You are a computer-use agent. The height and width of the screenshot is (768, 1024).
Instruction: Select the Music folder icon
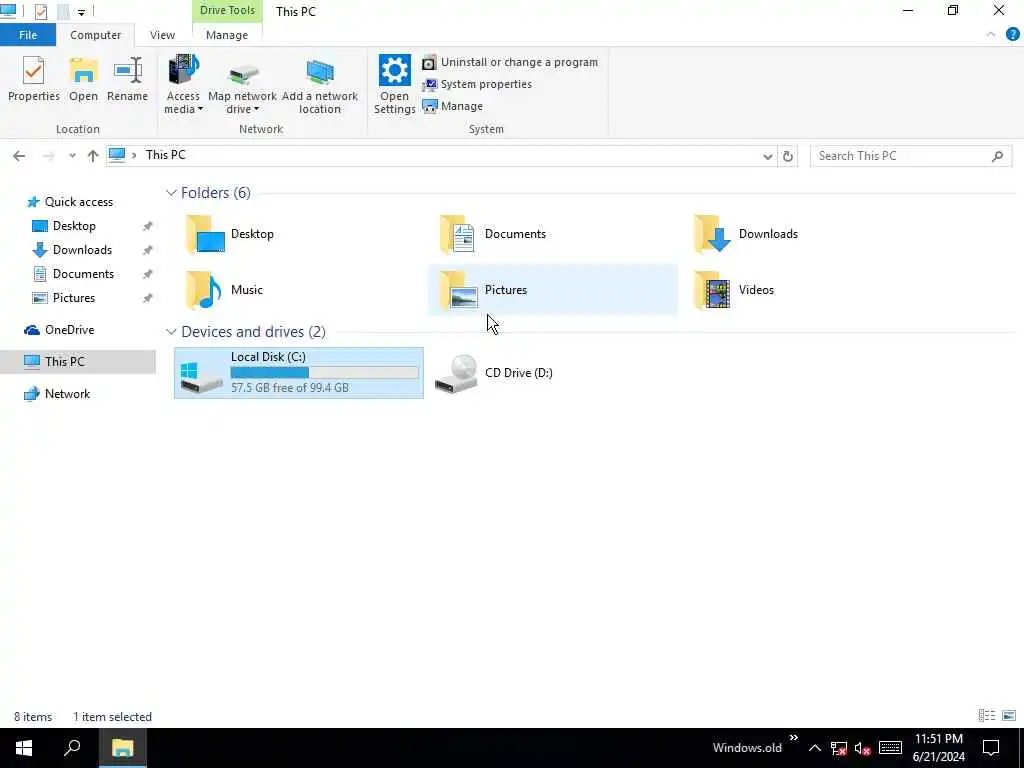pyautogui.click(x=204, y=290)
